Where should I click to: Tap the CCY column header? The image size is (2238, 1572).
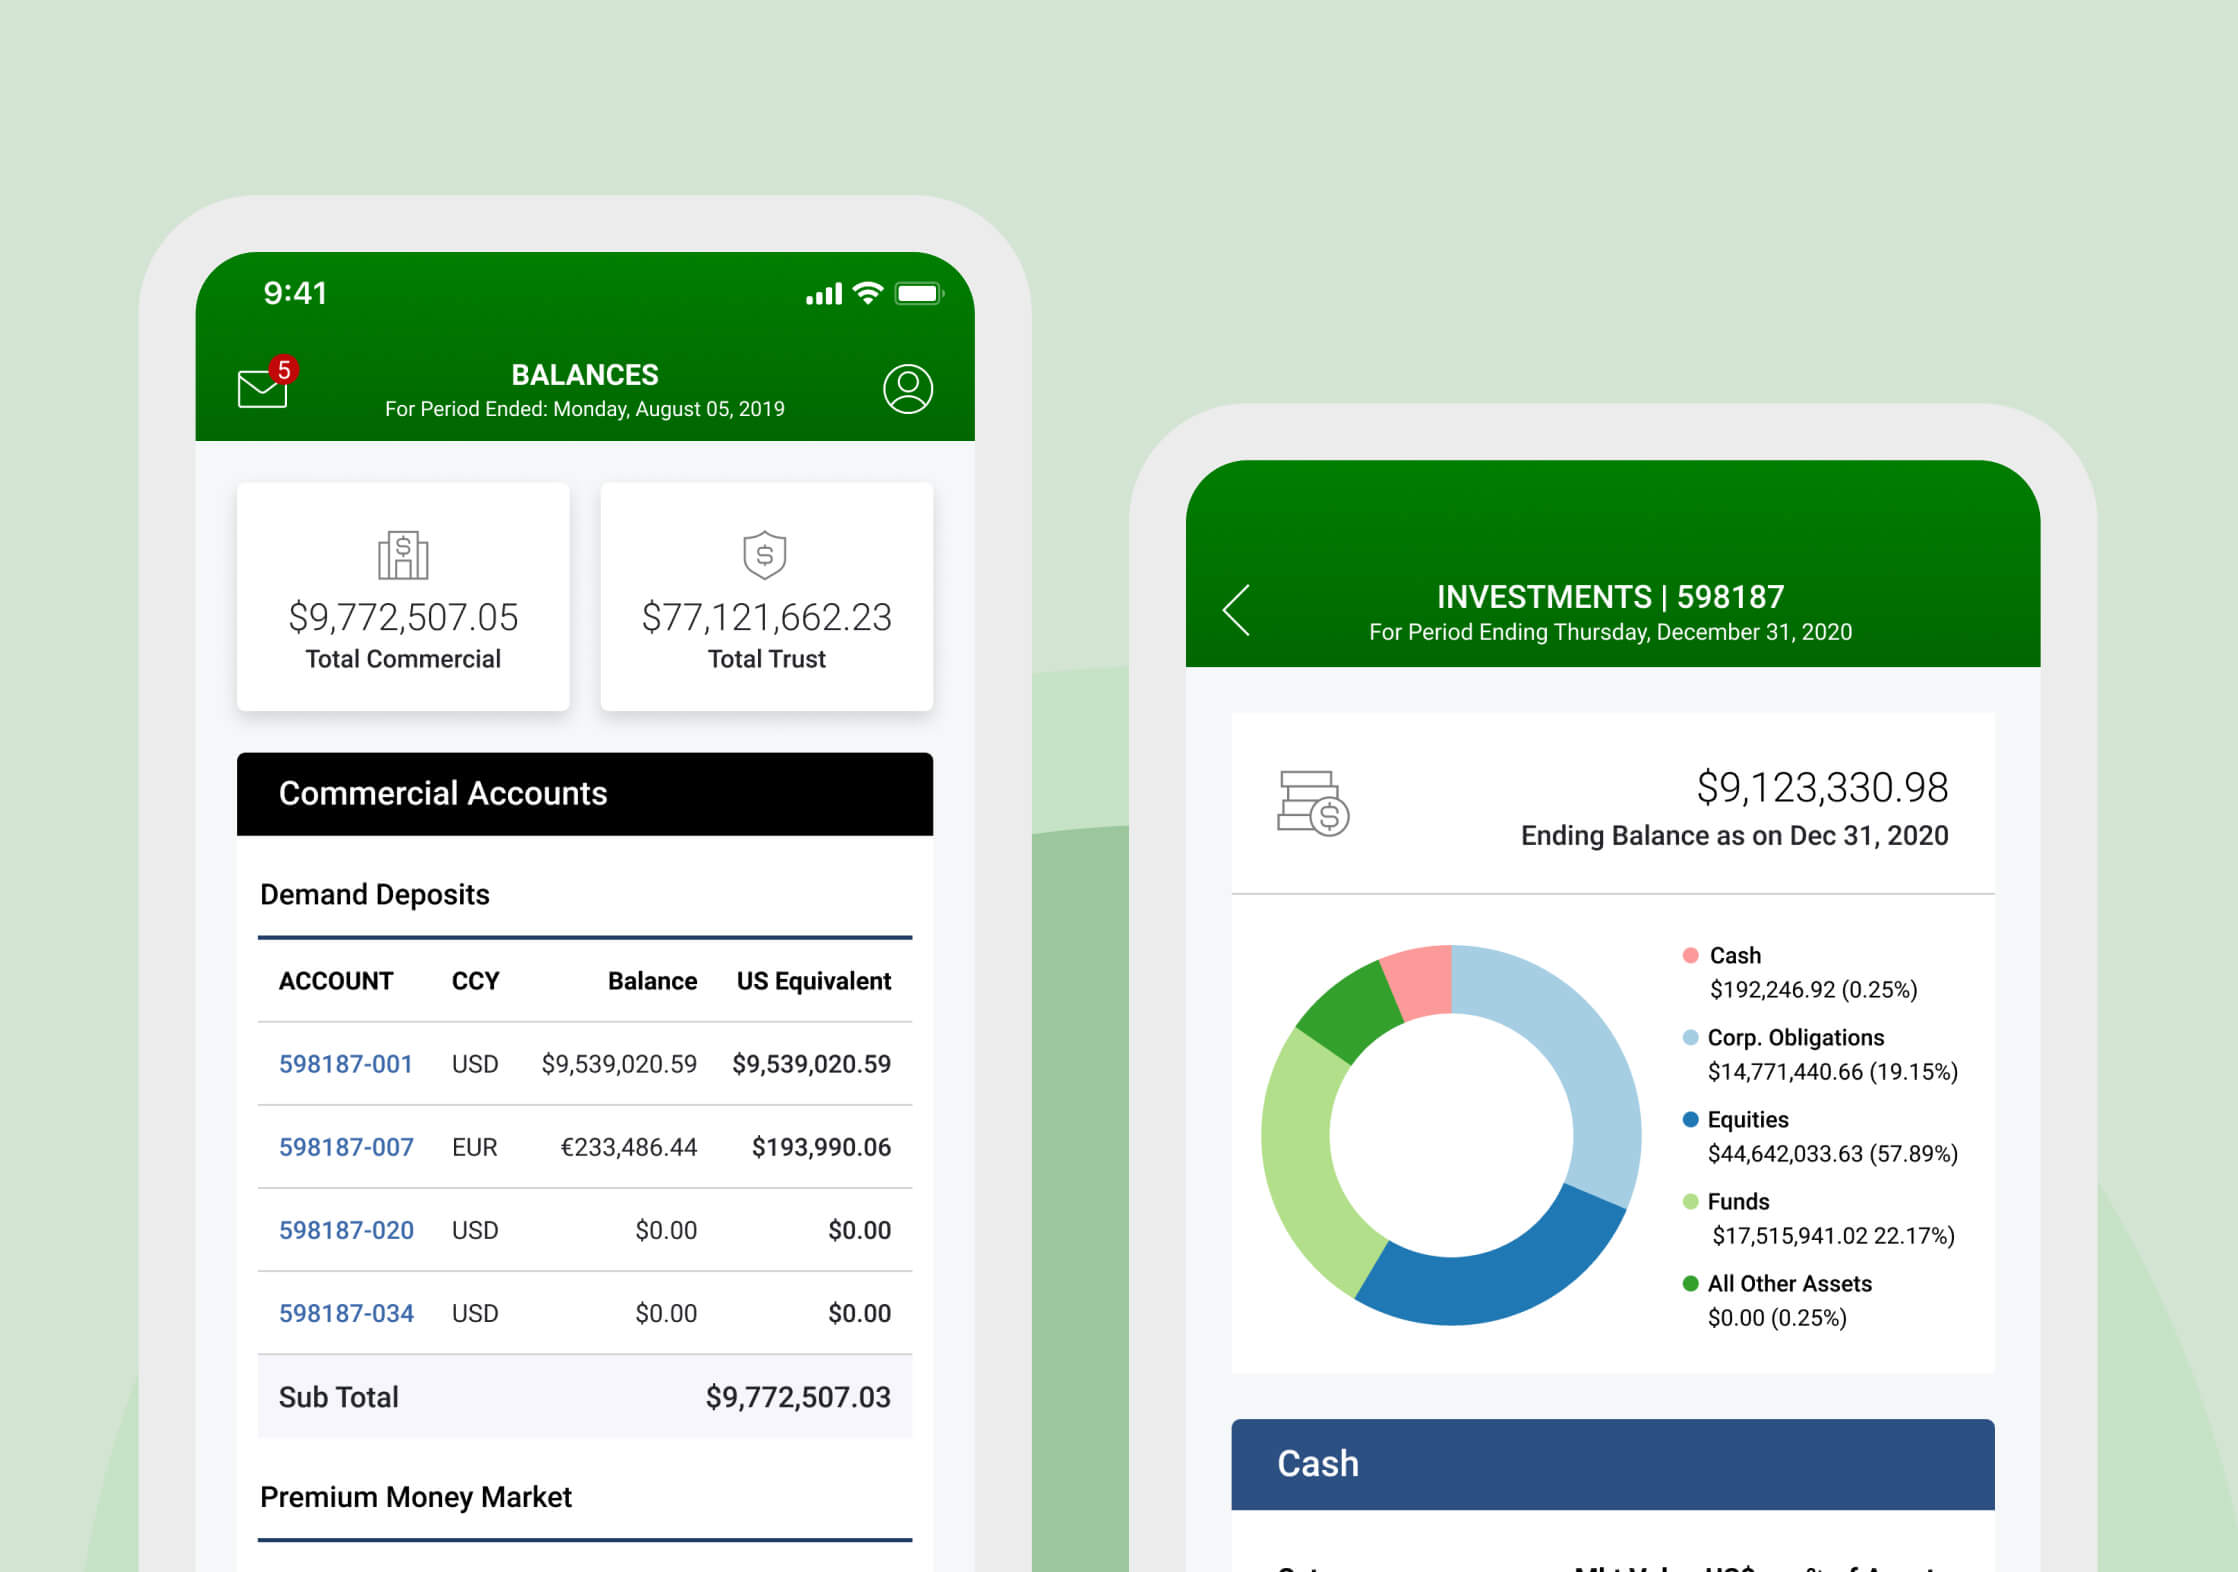pos(475,981)
